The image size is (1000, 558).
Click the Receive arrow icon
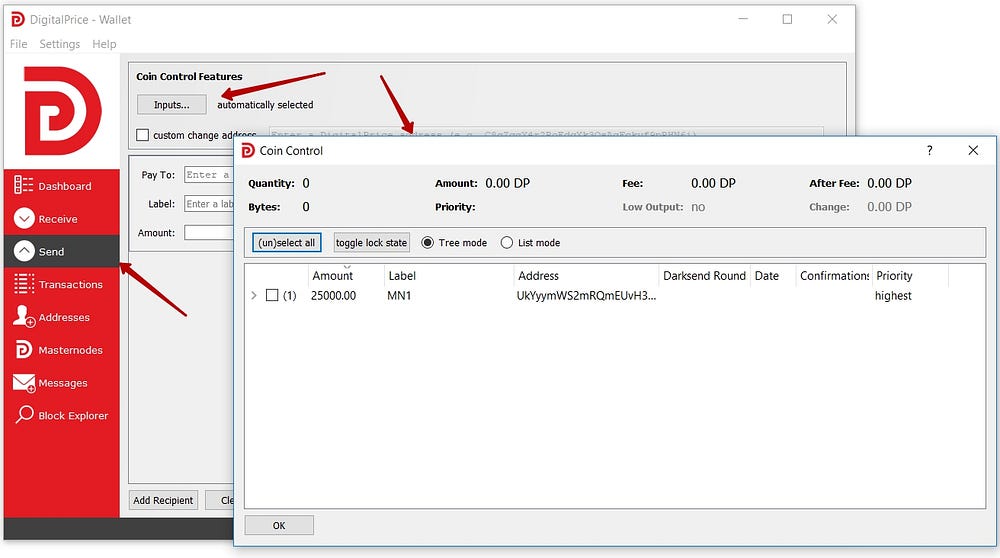pyautogui.click(x=24, y=219)
